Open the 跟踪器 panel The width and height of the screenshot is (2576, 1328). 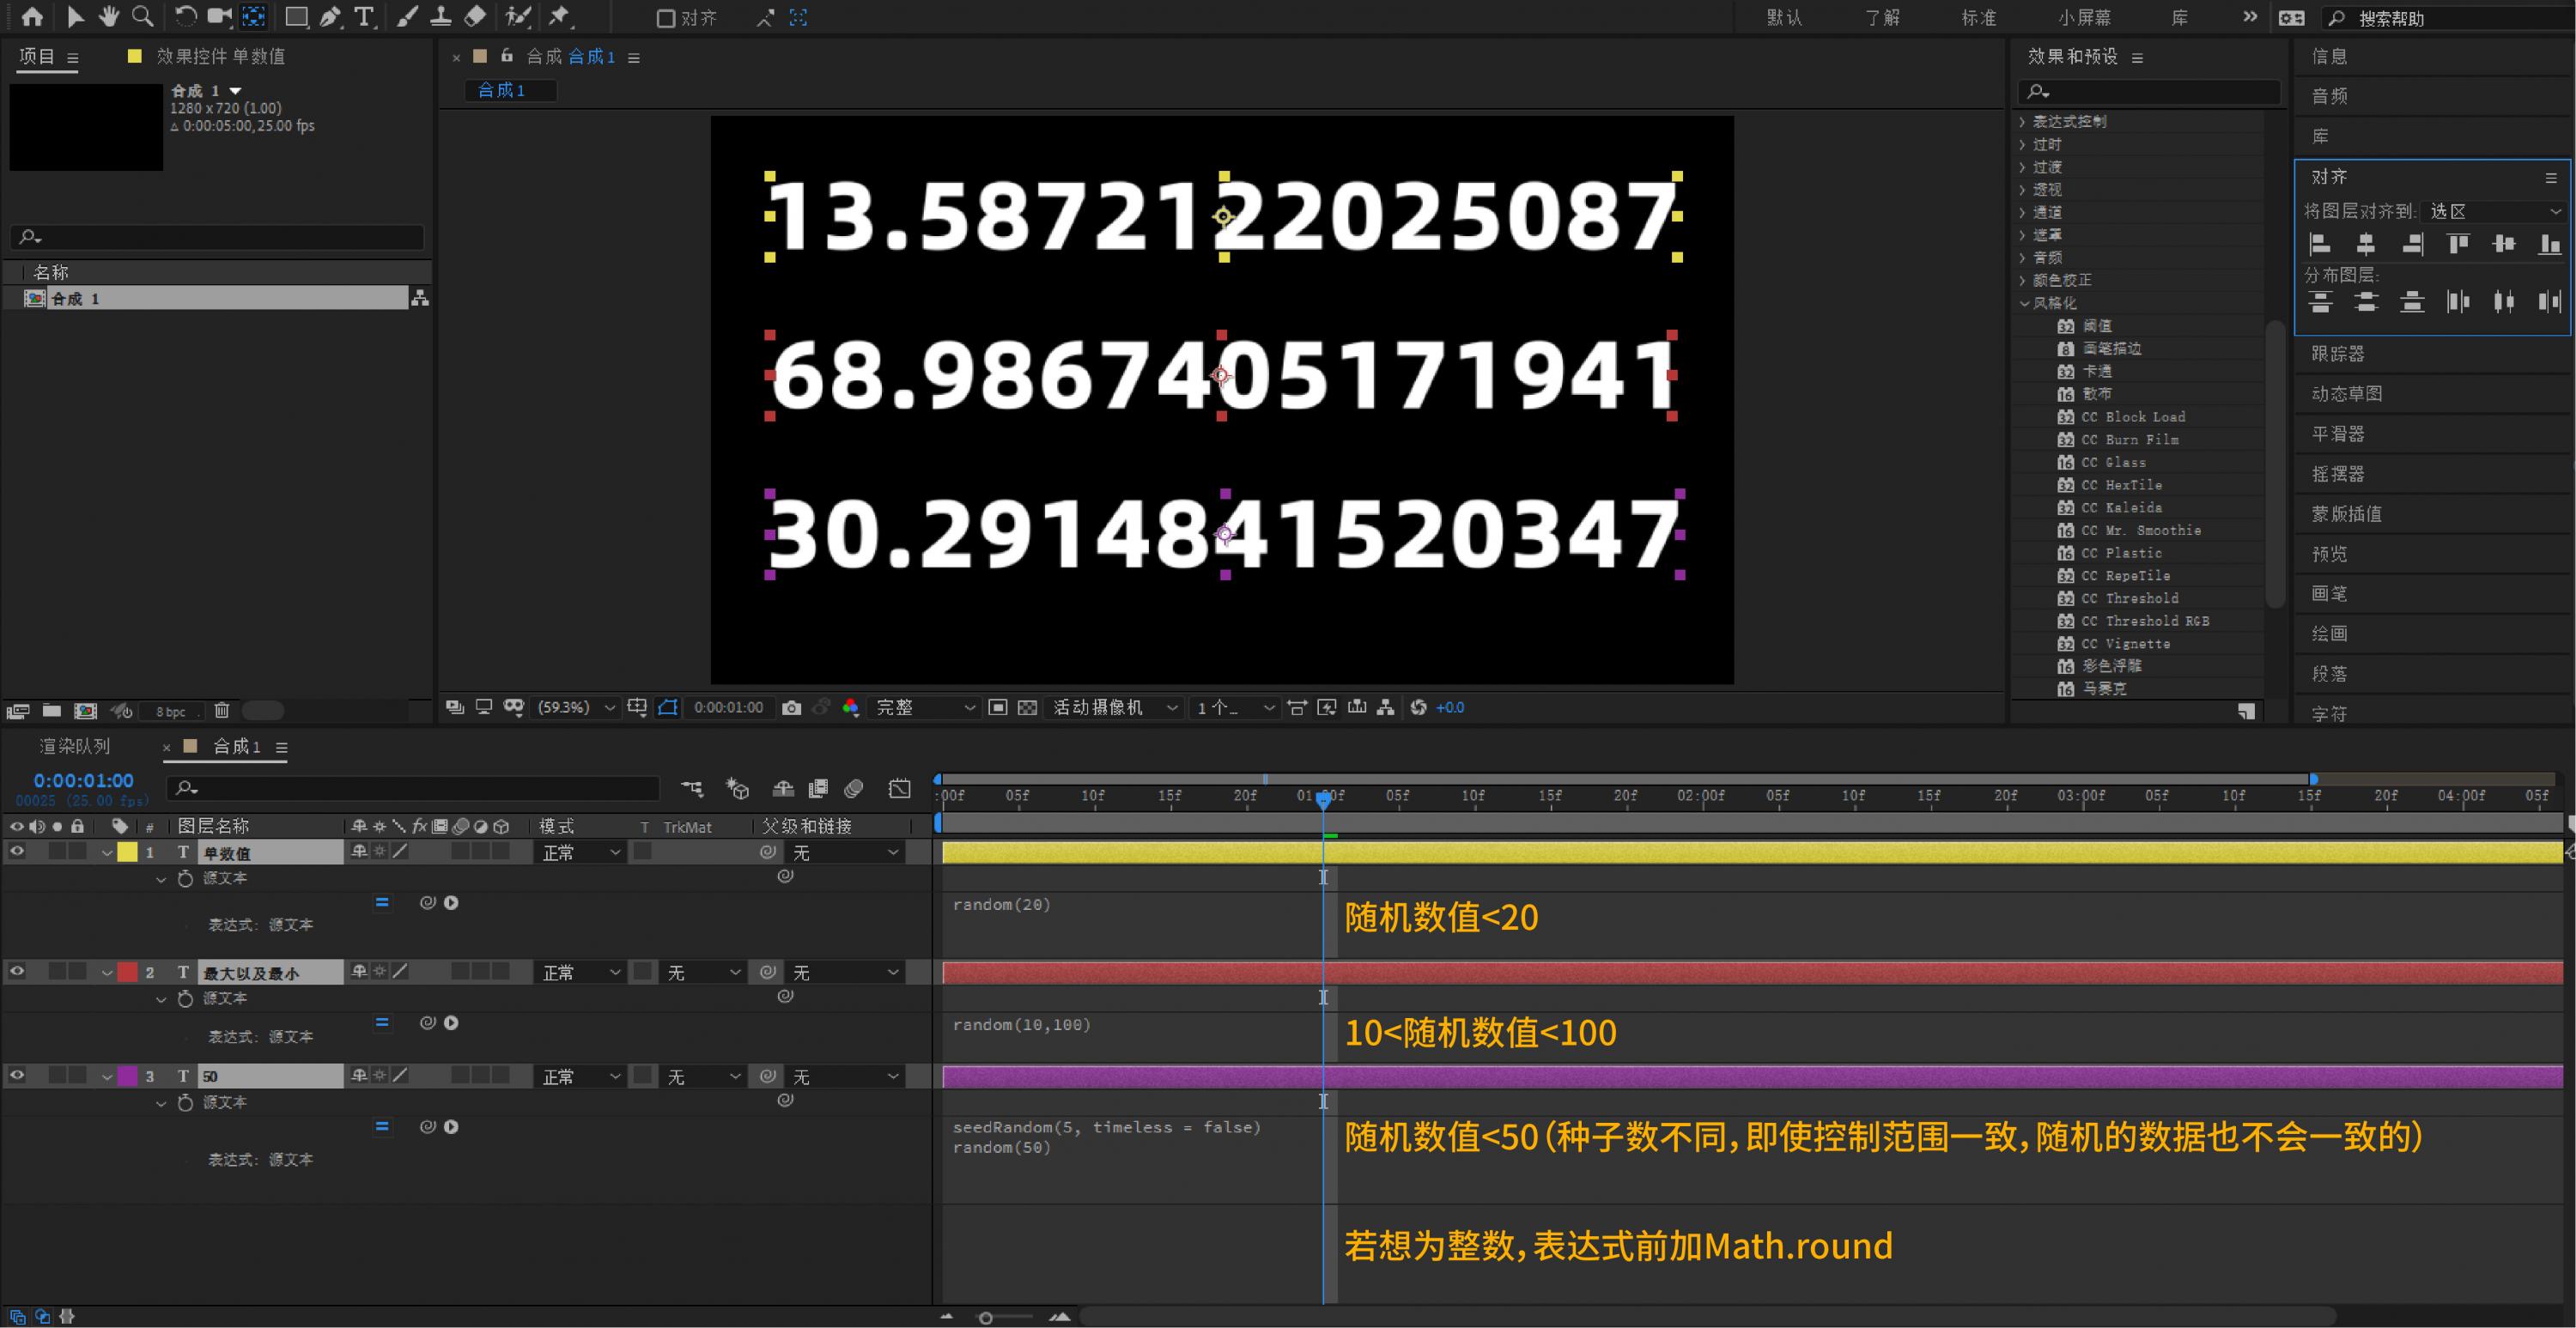[2338, 354]
